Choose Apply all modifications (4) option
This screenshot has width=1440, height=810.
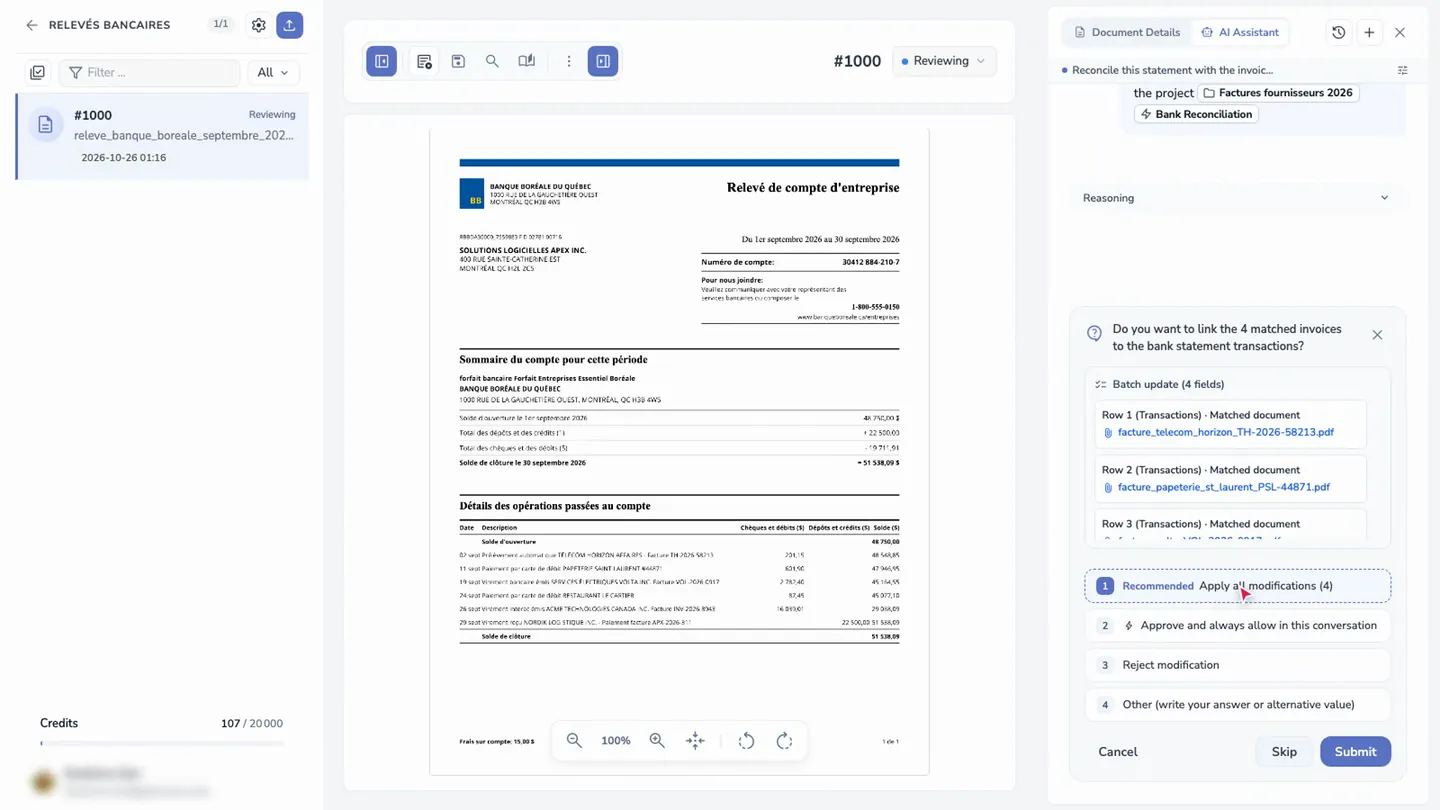point(1237,586)
